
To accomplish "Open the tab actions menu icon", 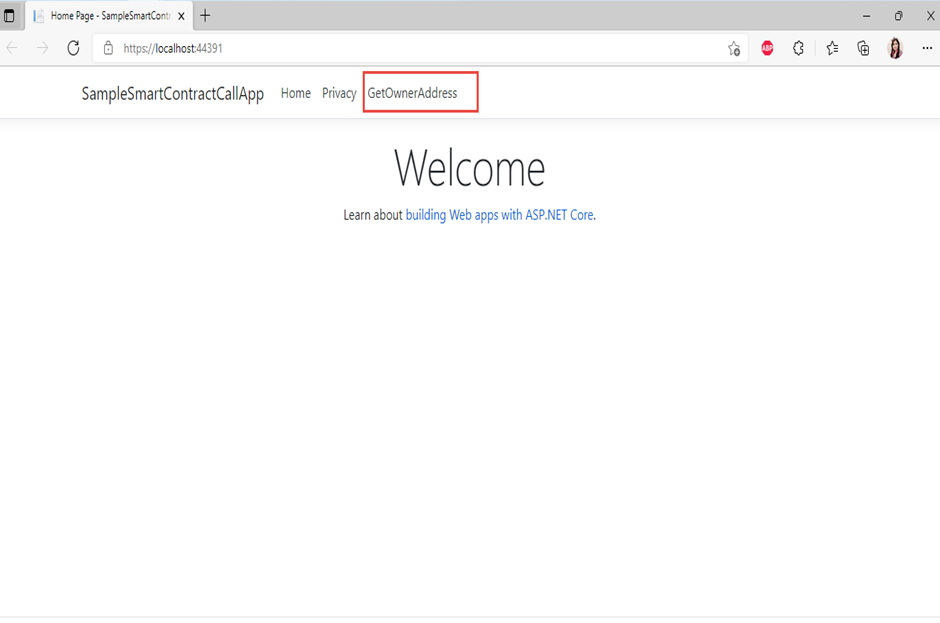I will tap(12, 15).
